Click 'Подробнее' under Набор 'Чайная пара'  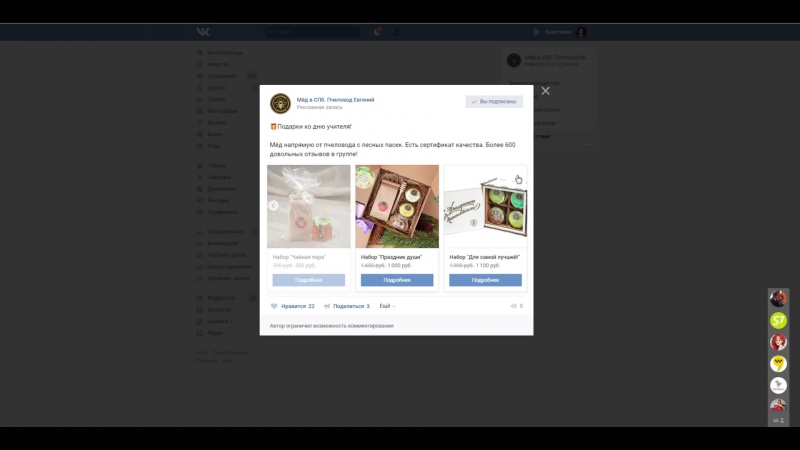(309, 280)
